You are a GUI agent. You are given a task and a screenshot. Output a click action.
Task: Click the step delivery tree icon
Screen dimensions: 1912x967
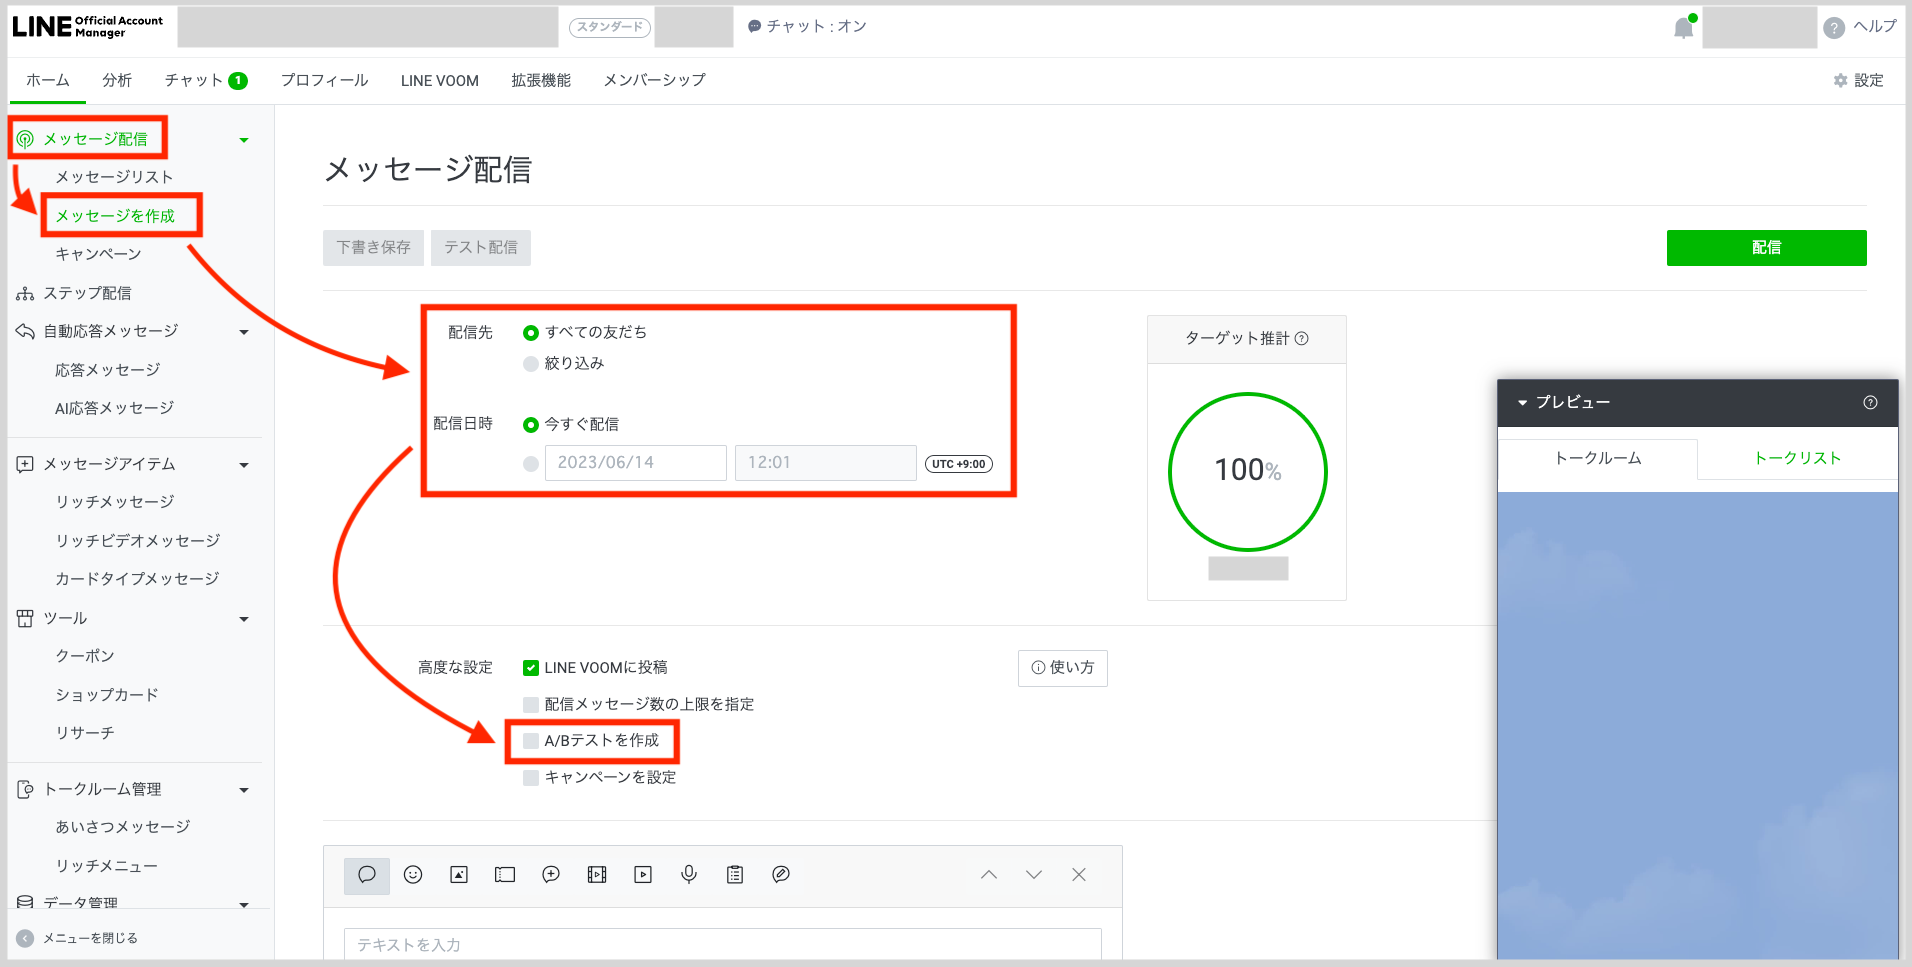coord(25,293)
